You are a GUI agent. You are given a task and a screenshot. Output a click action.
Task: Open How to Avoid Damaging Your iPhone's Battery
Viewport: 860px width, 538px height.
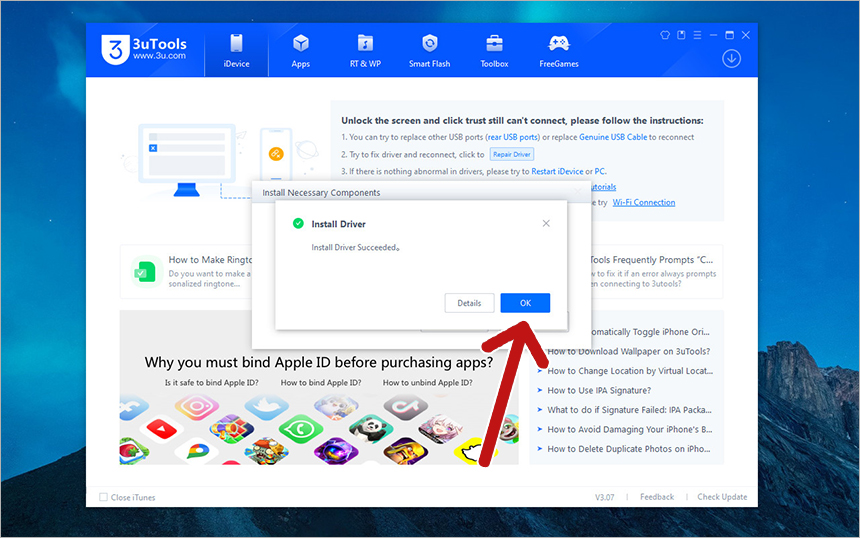(630, 429)
